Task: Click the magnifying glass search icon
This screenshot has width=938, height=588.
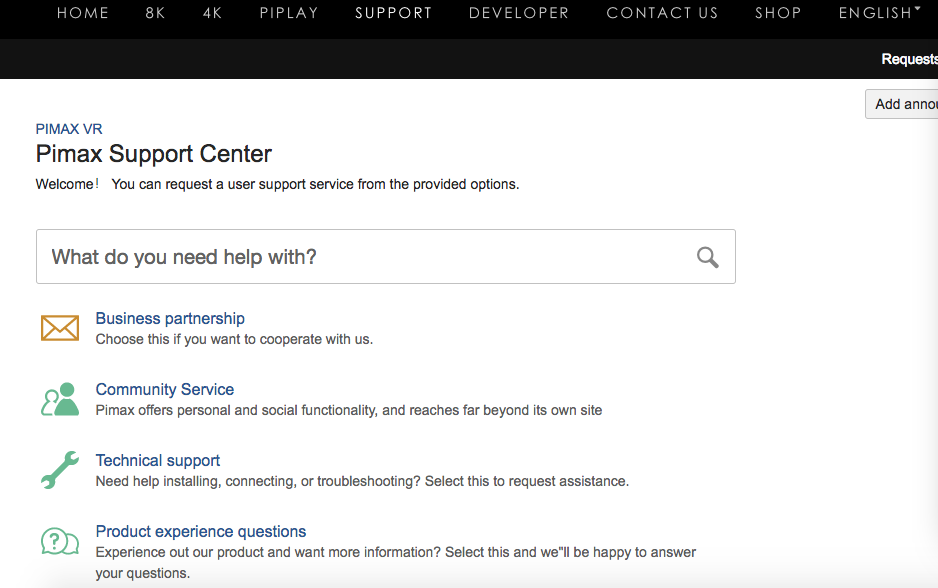Action: (x=707, y=257)
